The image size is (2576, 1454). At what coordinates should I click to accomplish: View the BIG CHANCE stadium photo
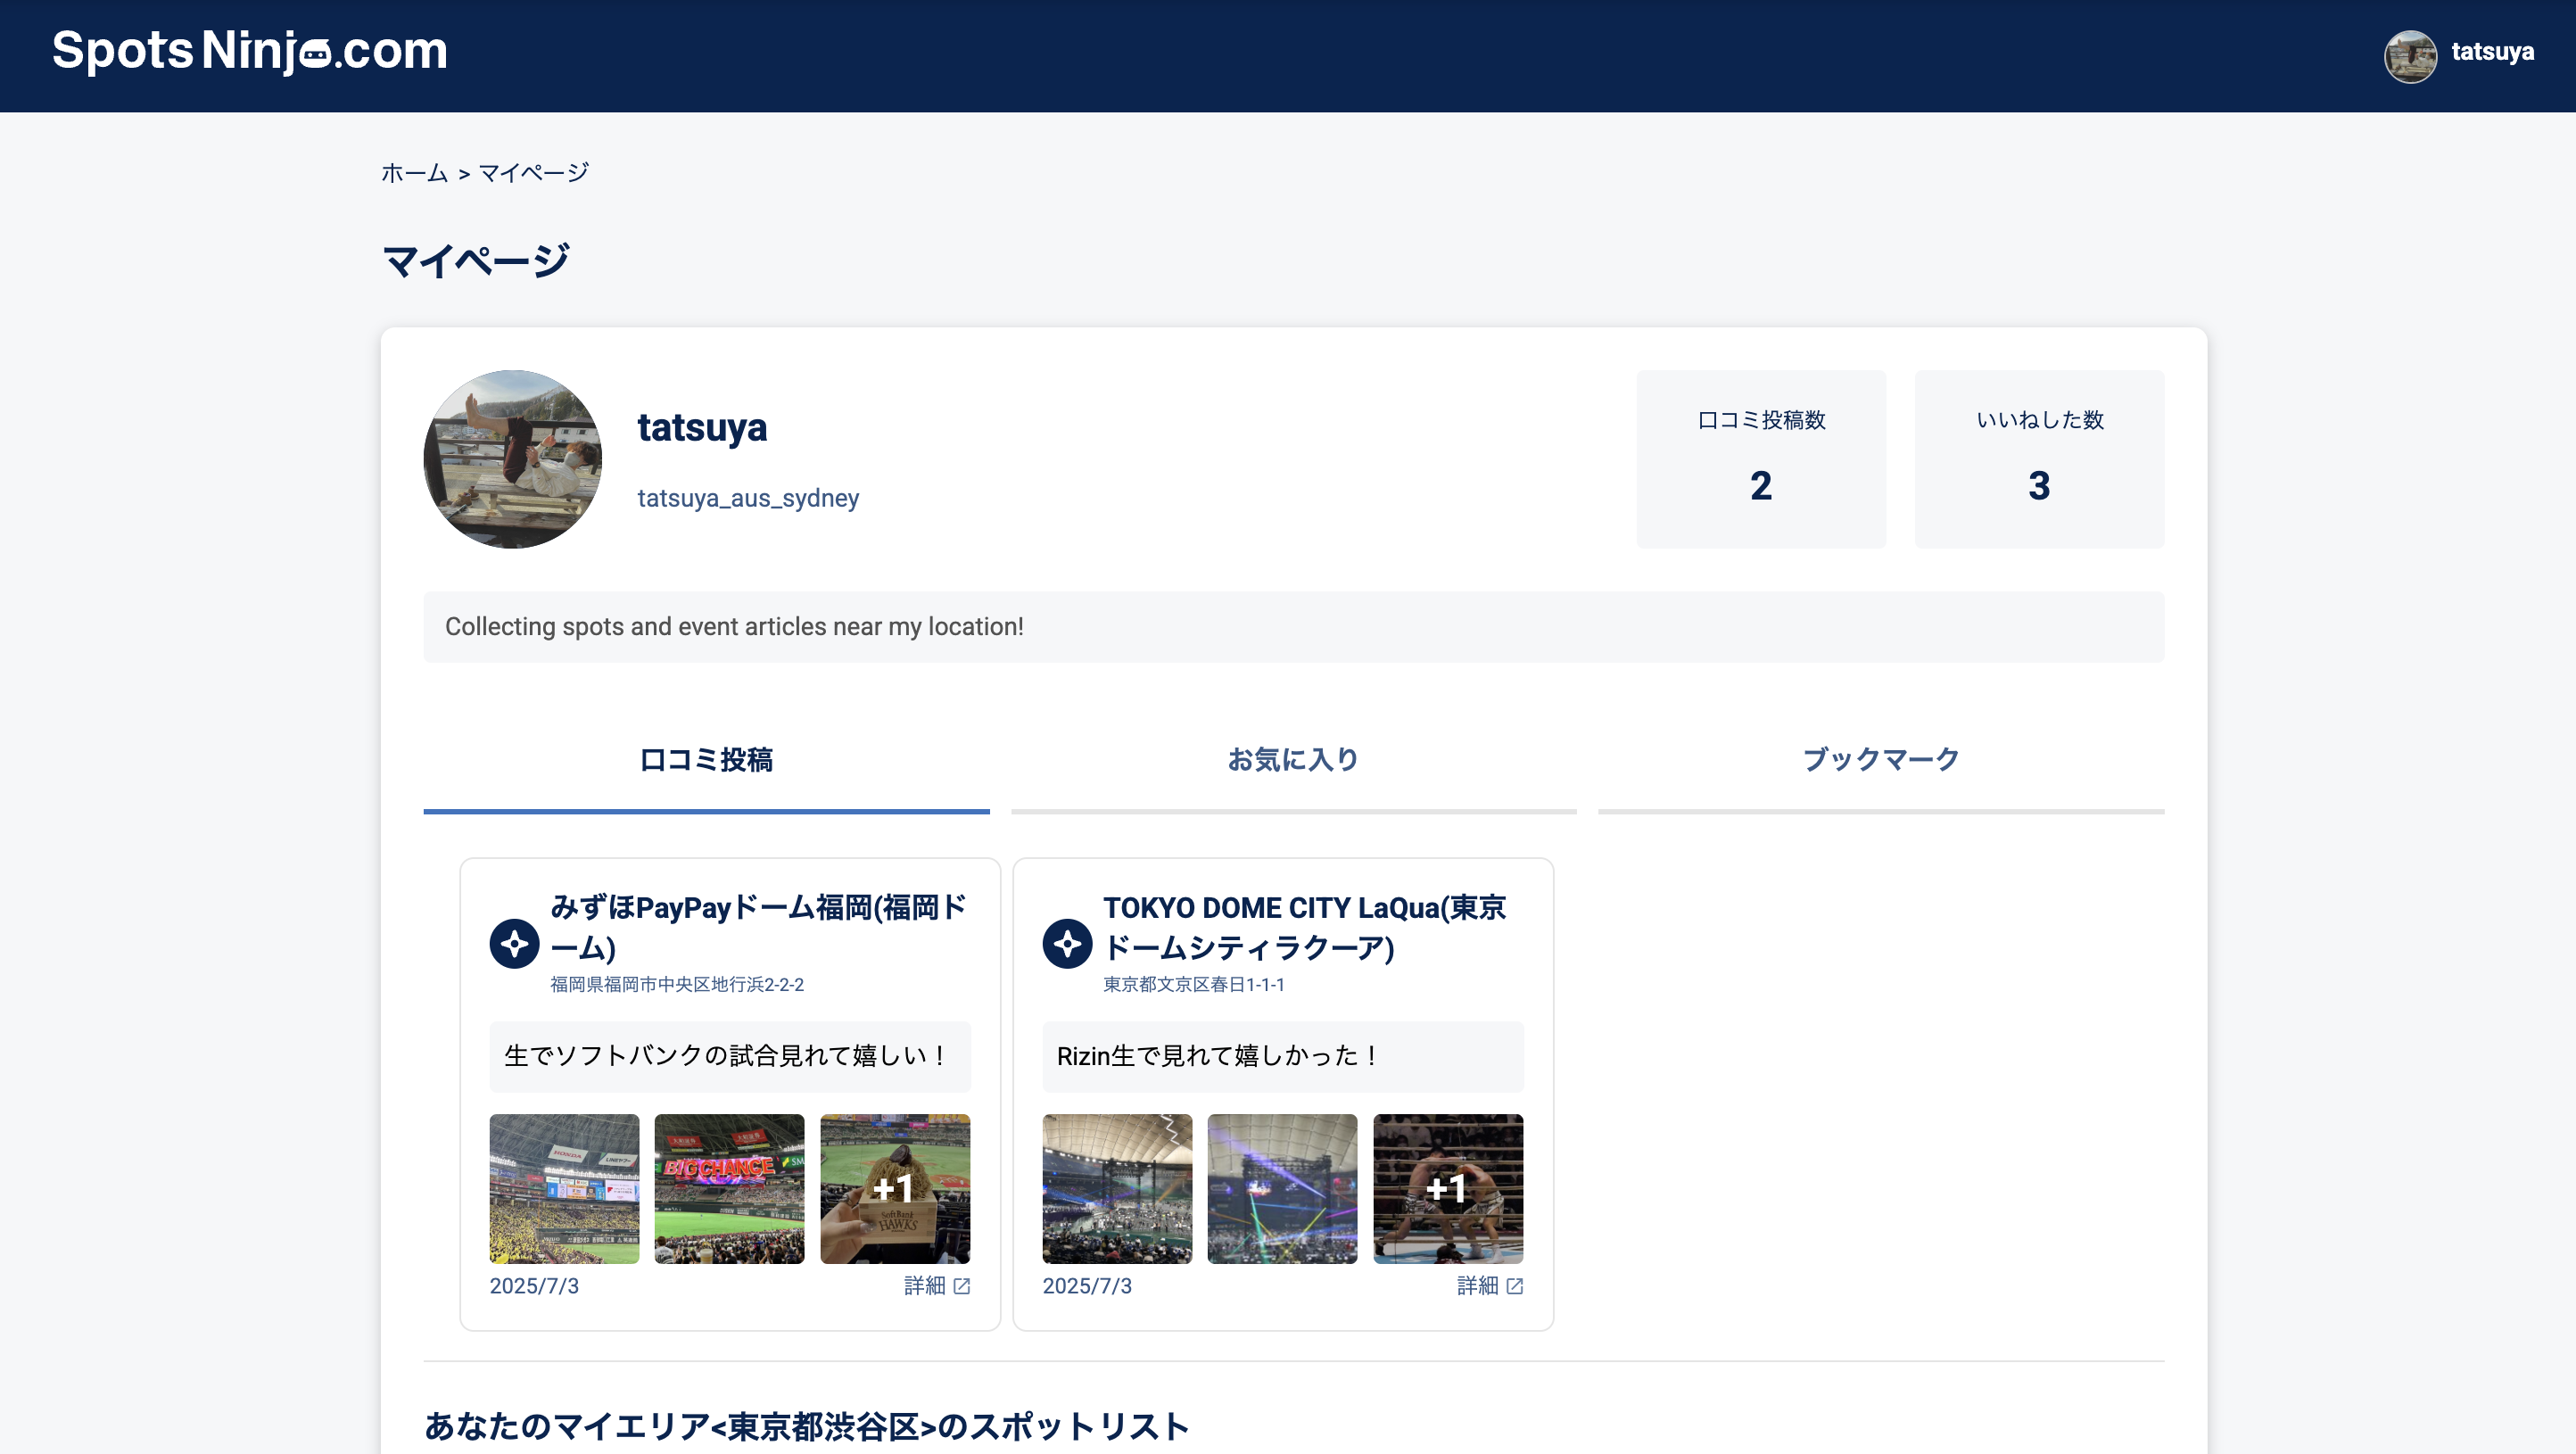pos(729,1188)
